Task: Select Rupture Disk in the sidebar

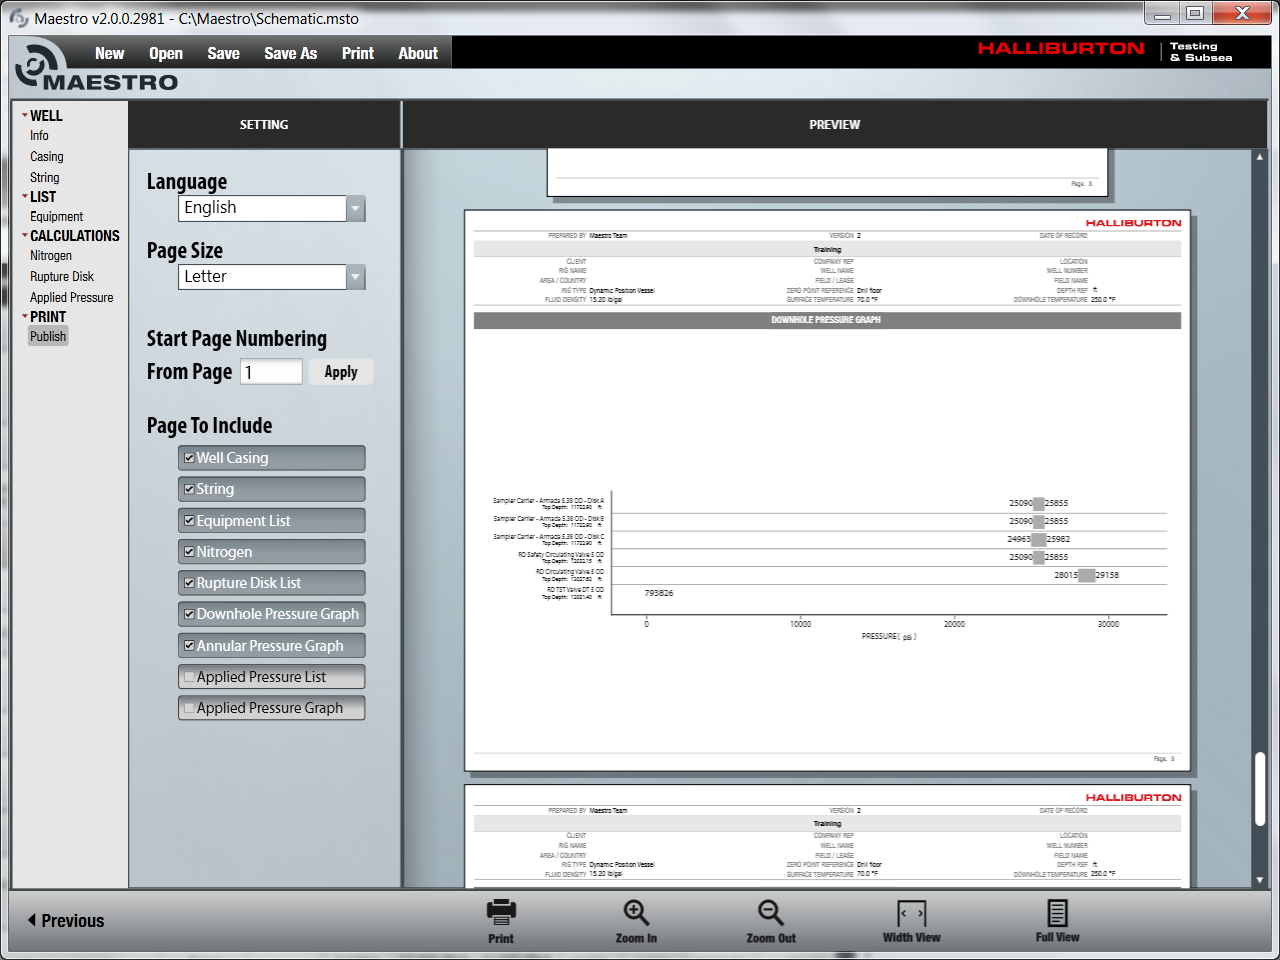Action: tap(62, 277)
